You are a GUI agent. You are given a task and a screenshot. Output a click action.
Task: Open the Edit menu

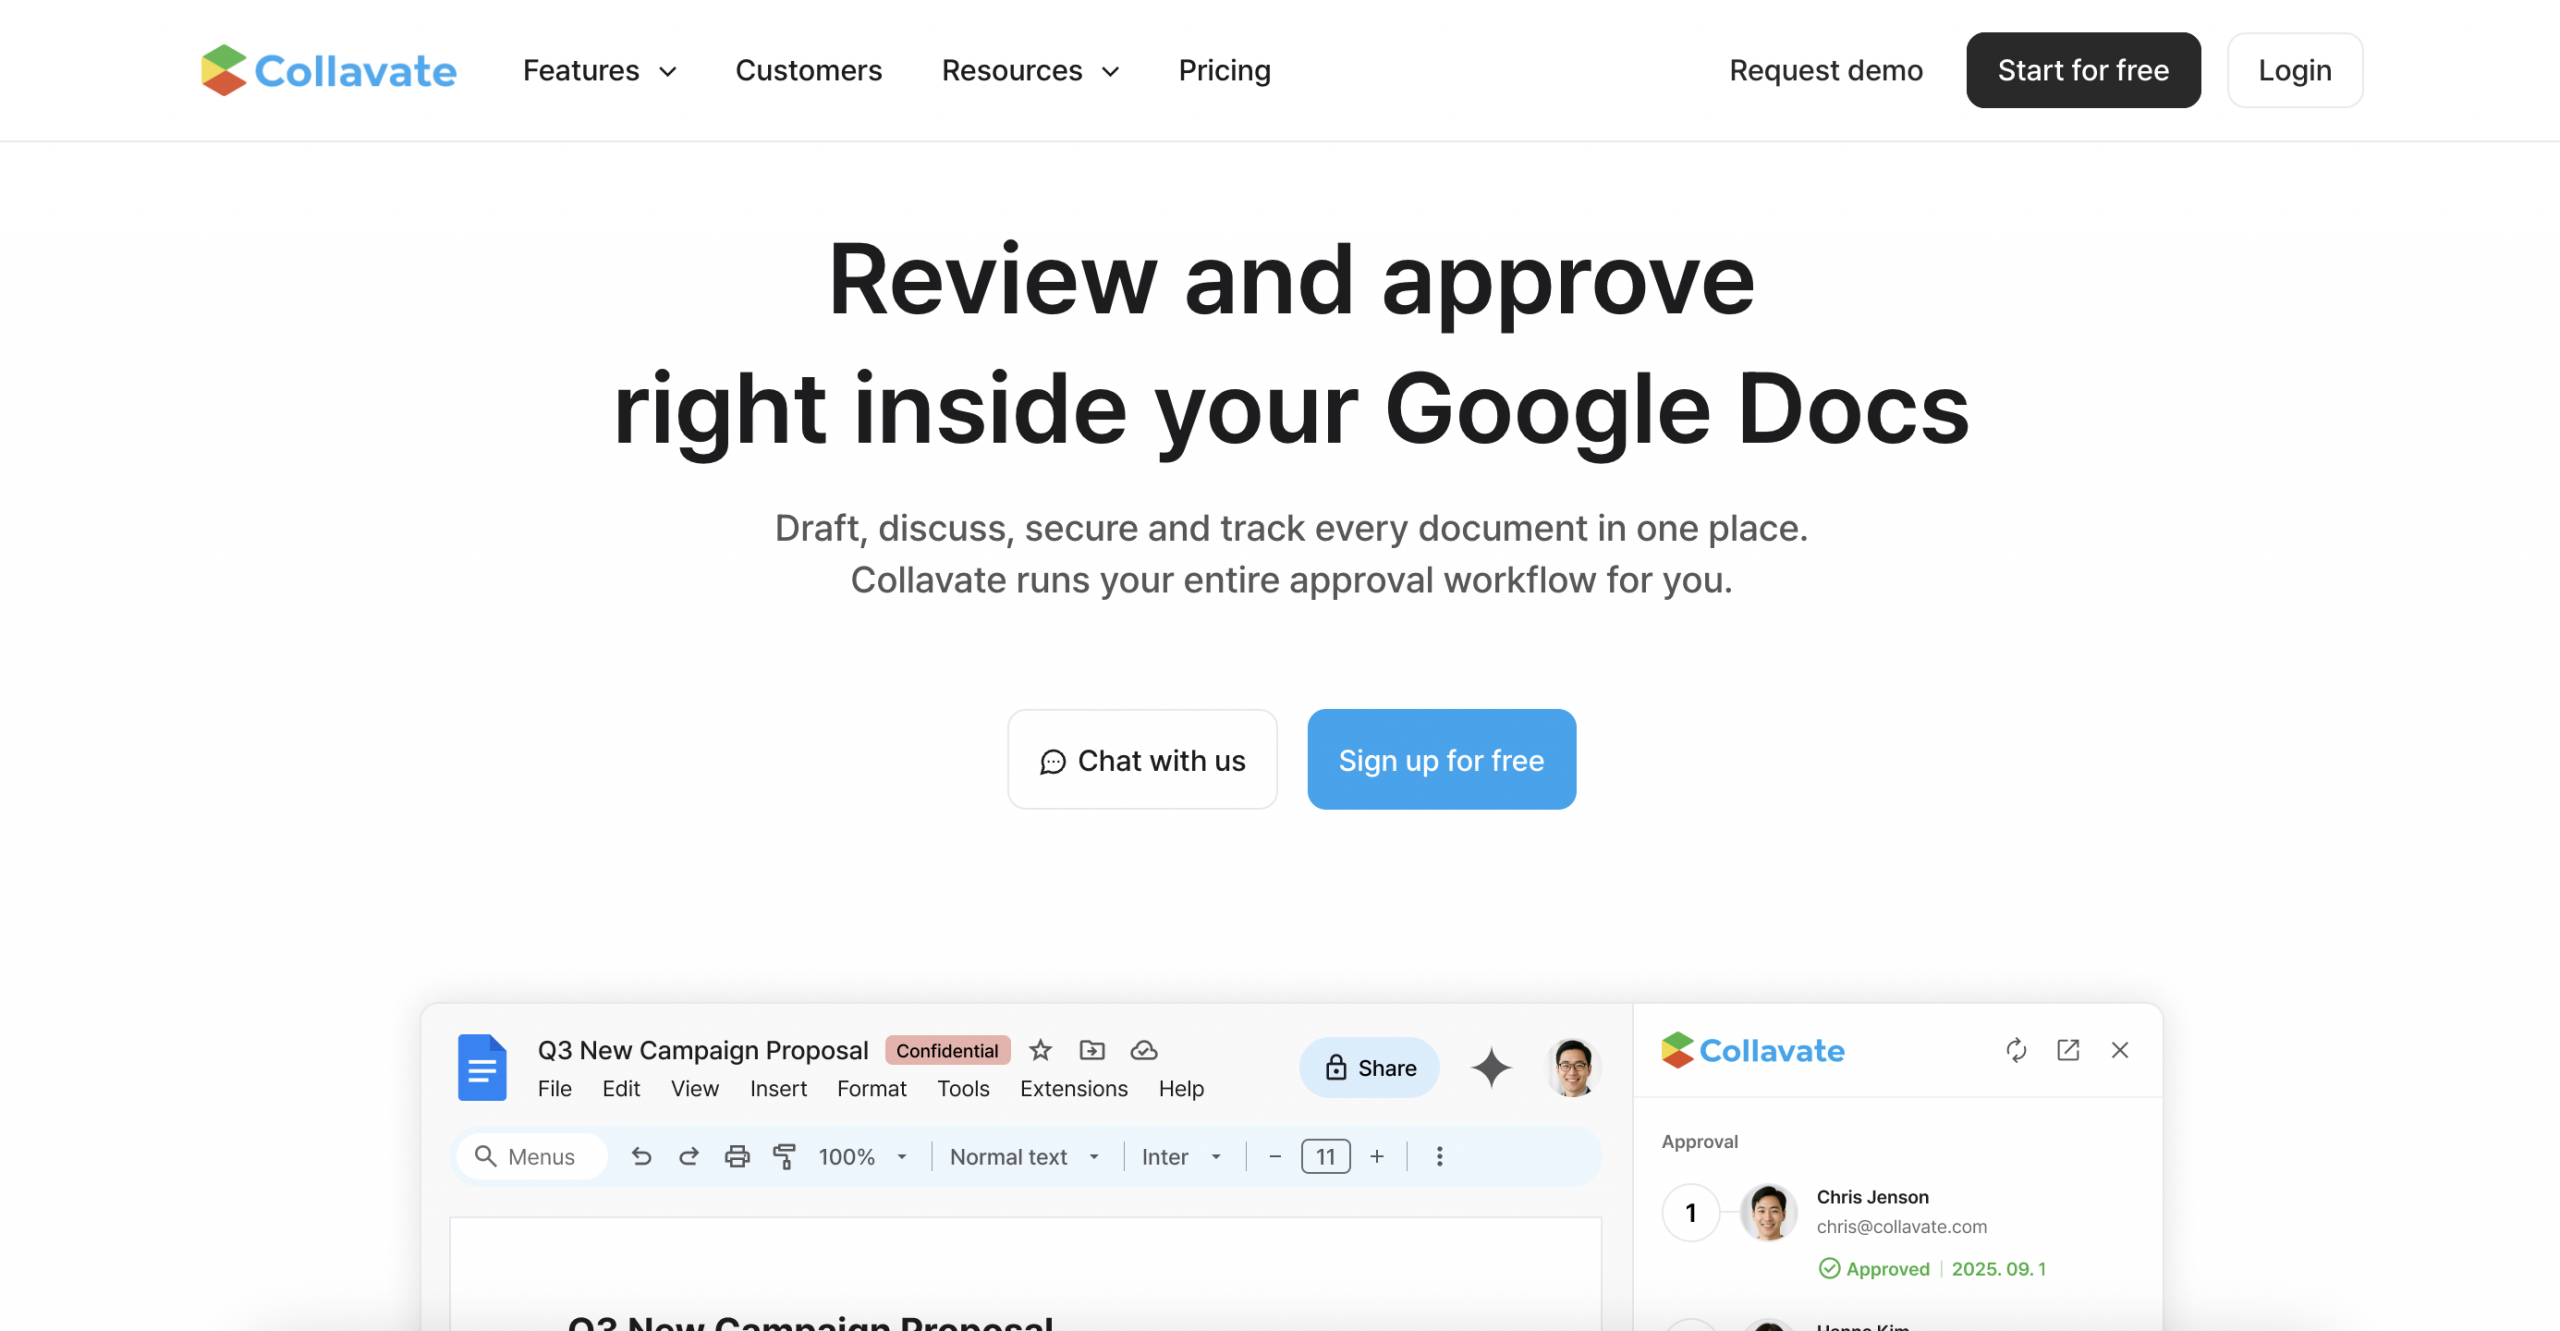tap(621, 1088)
